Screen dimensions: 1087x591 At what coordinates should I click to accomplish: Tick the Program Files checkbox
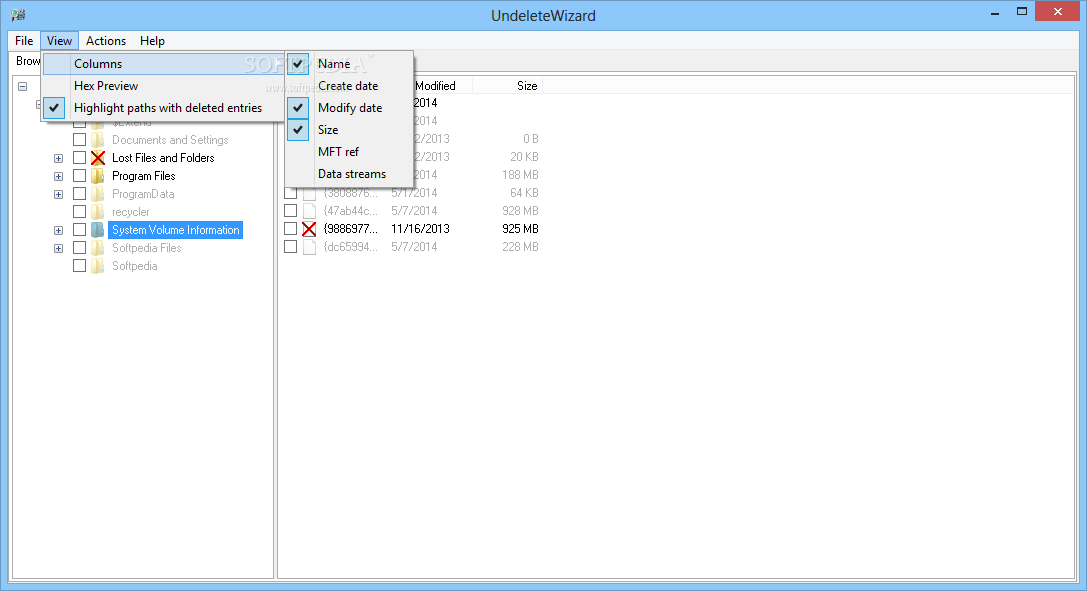coord(79,176)
